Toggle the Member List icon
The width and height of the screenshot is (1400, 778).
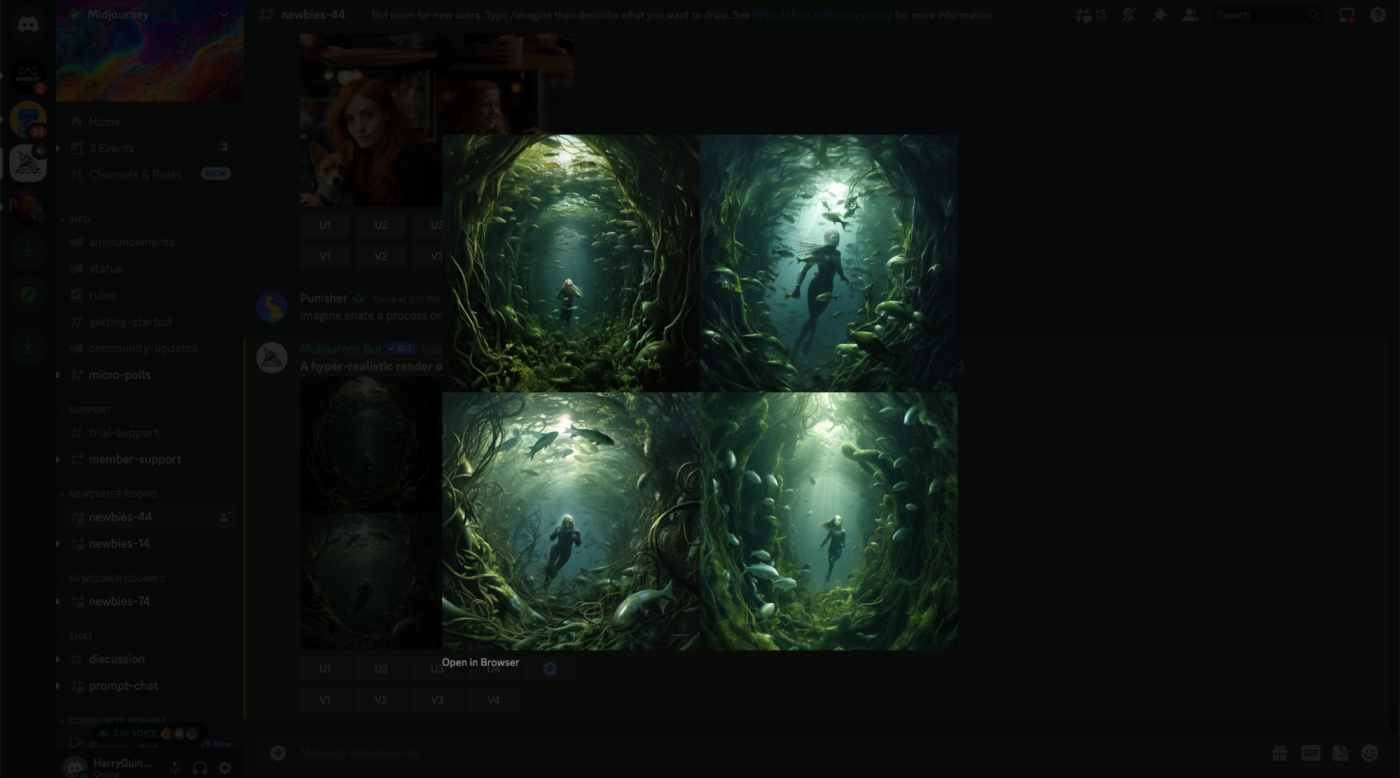click(x=1190, y=15)
